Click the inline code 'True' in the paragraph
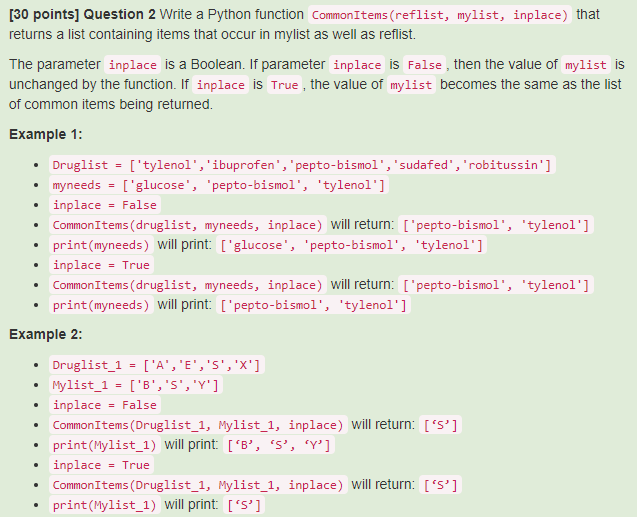 (284, 85)
